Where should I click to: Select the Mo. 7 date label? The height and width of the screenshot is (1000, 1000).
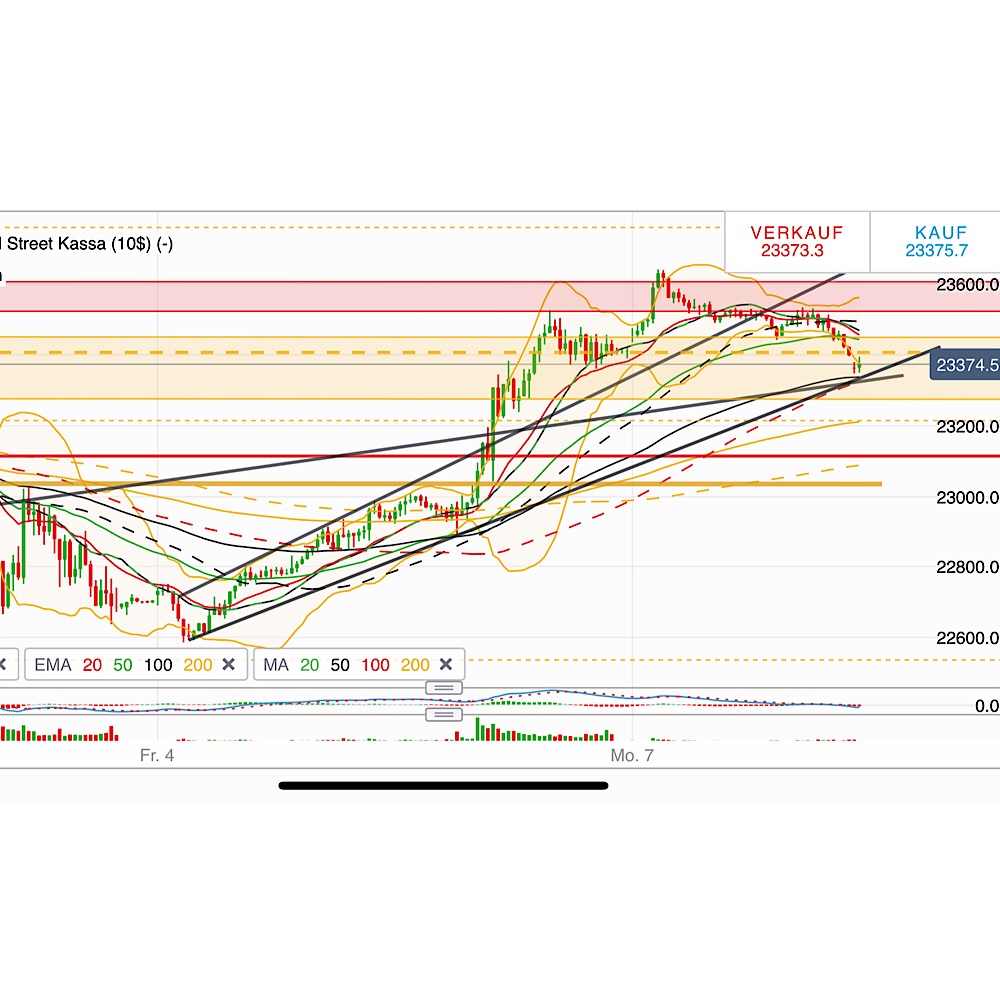pos(632,756)
